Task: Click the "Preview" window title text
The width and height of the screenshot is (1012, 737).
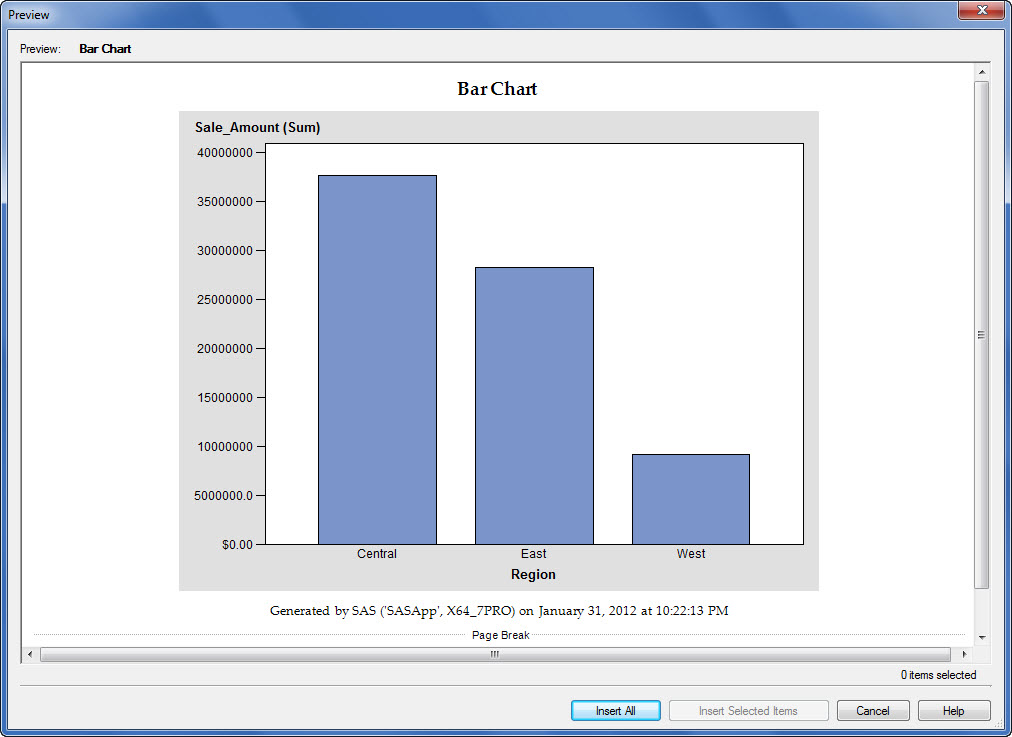Action: point(29,15)
